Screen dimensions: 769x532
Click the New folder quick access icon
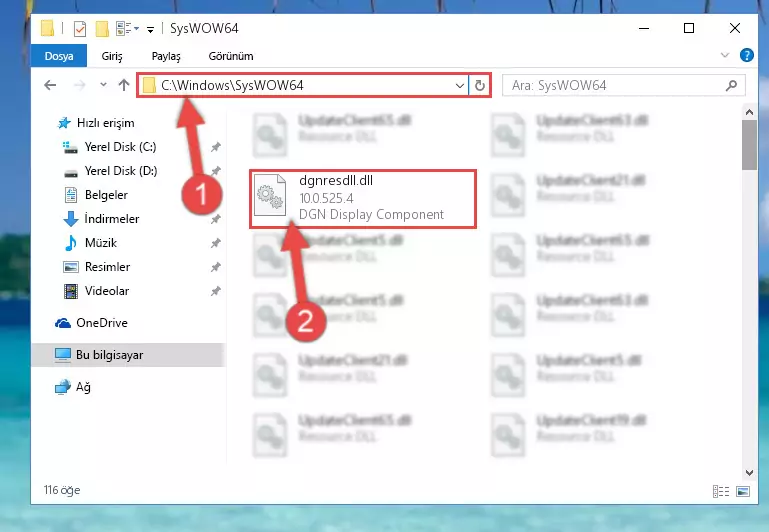(x=102, y=28)
